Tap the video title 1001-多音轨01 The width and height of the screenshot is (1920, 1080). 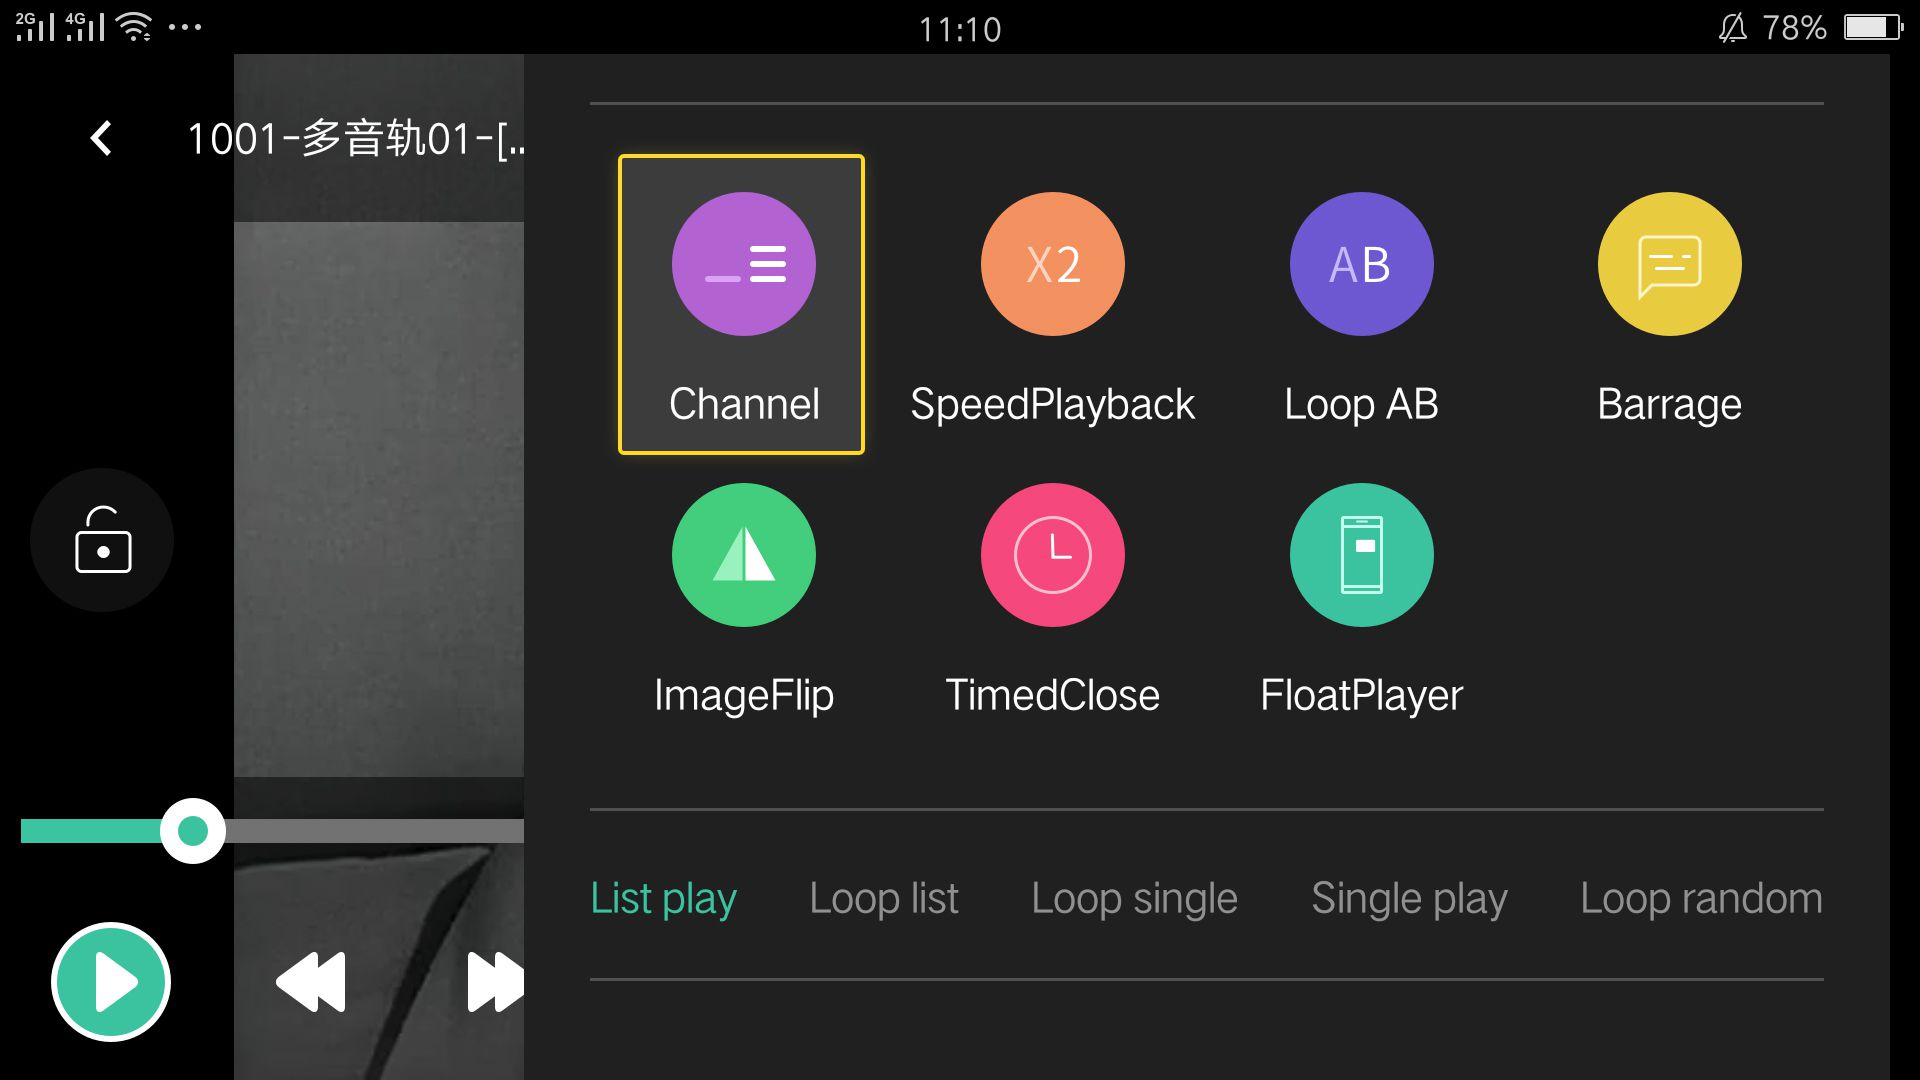click(355, 138)
